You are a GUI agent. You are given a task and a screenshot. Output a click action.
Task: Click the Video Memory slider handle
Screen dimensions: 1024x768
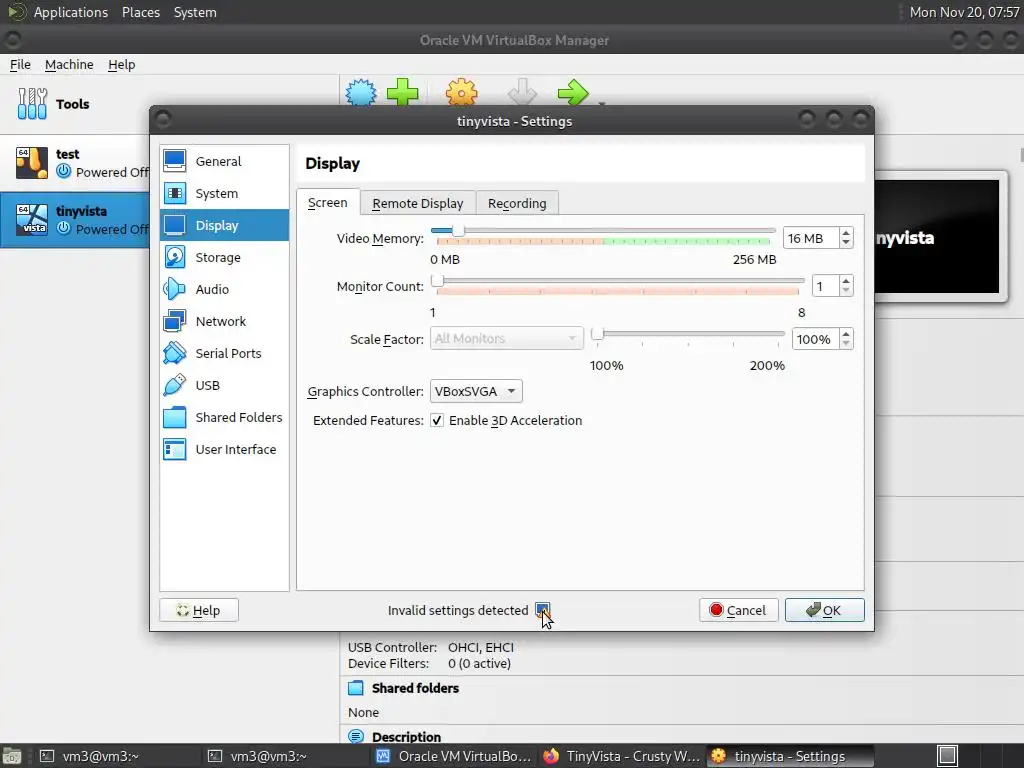(458, 231)
